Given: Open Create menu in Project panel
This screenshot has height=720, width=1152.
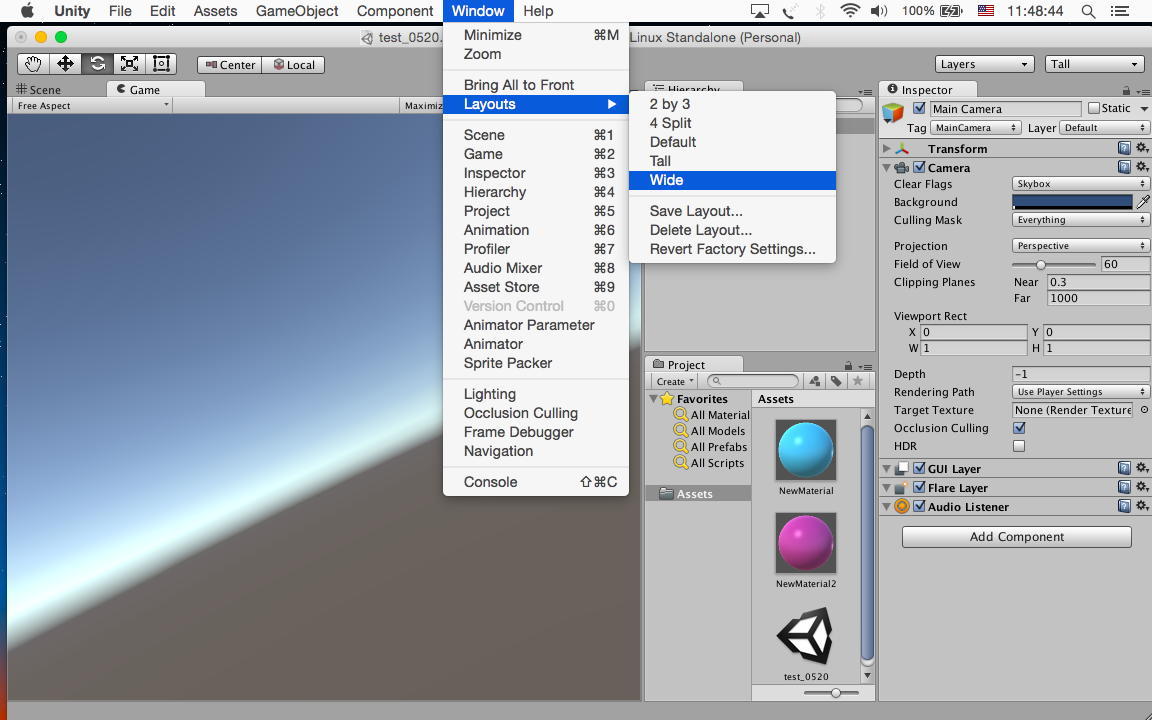Looking at the screenshot, I should (674, 381).
